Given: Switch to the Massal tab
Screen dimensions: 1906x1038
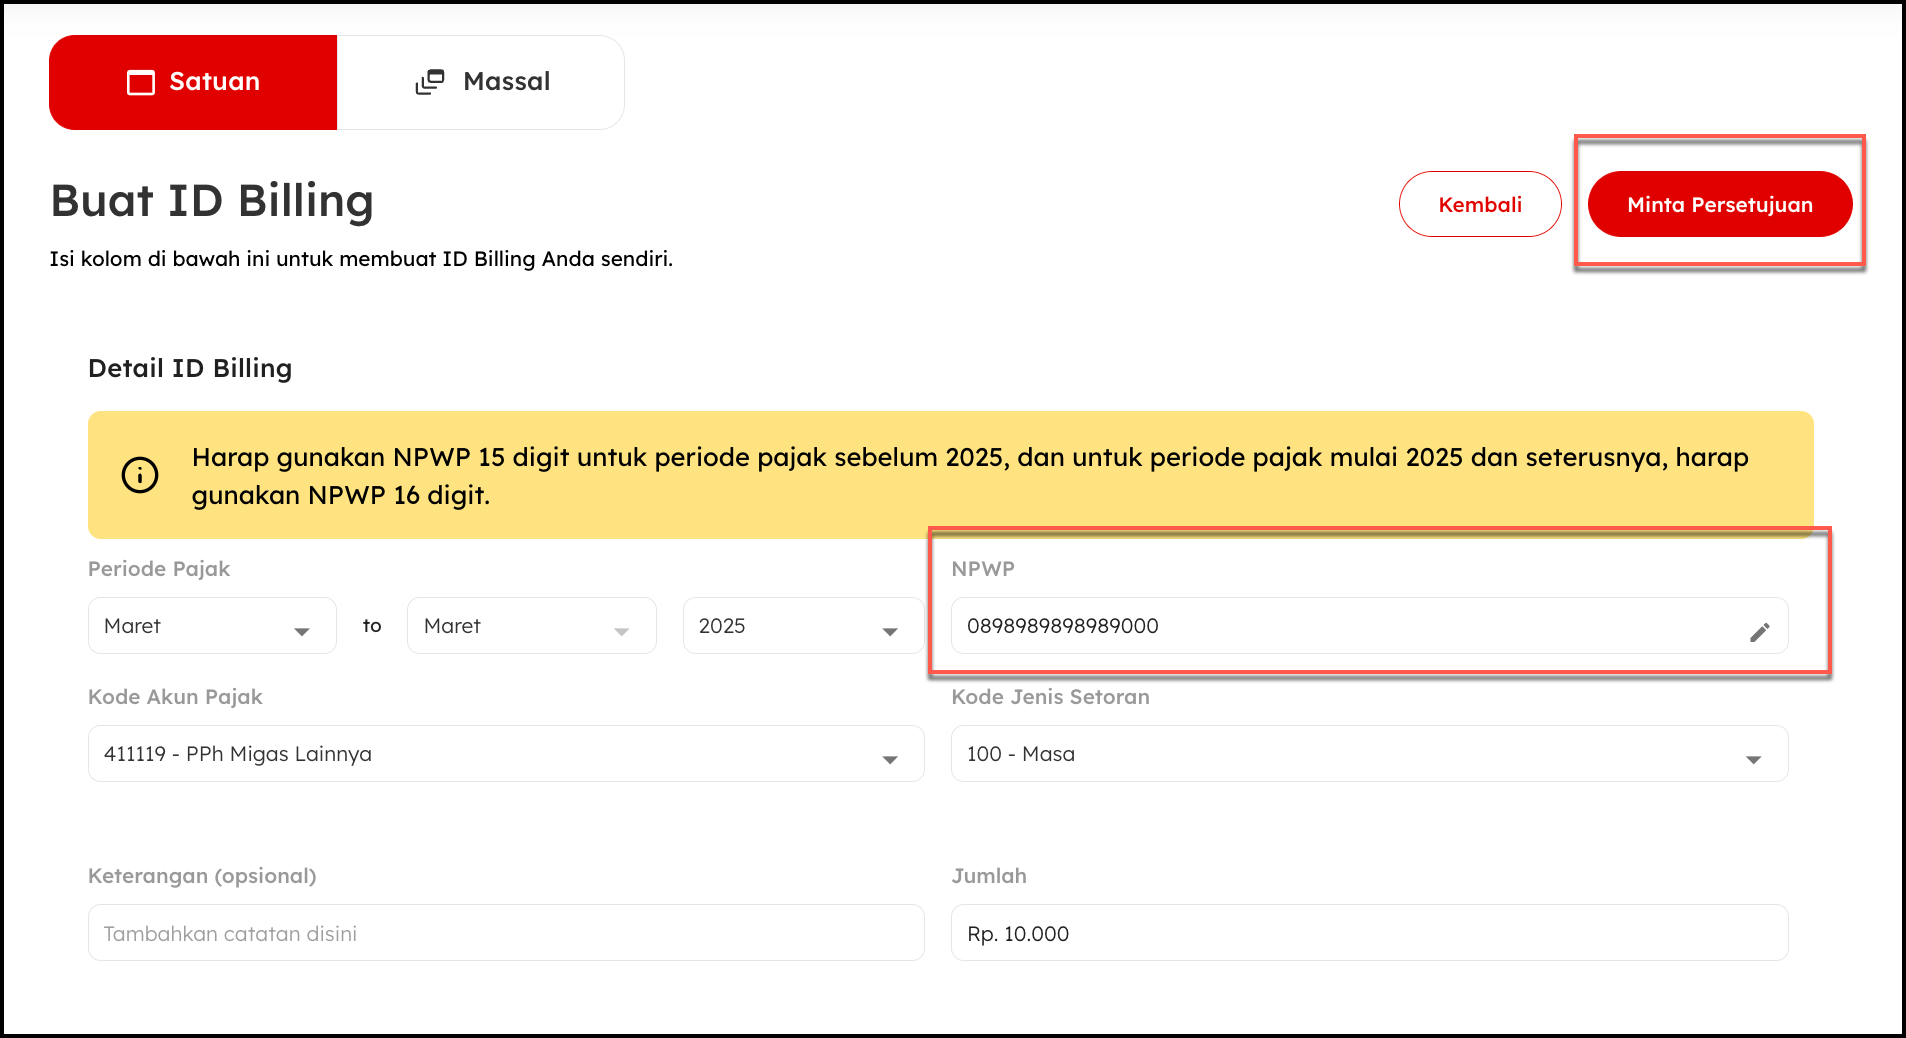Looking at the screenshot, I should click(x=481, y=82).
